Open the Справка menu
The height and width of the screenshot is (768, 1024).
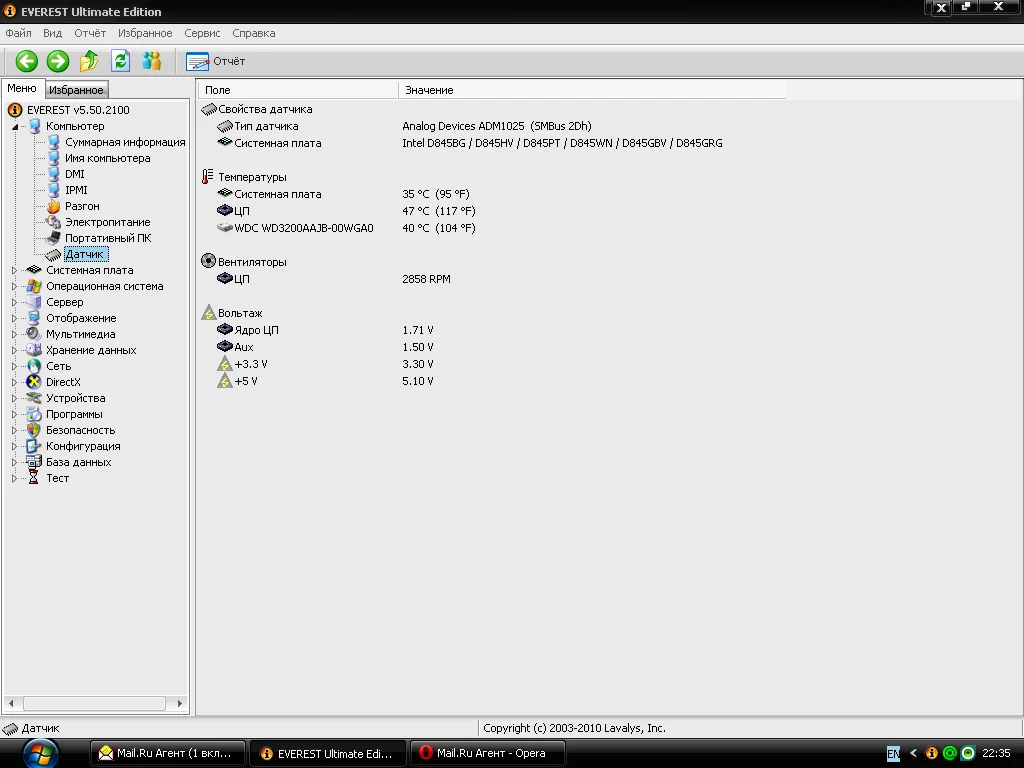point(253,33)
